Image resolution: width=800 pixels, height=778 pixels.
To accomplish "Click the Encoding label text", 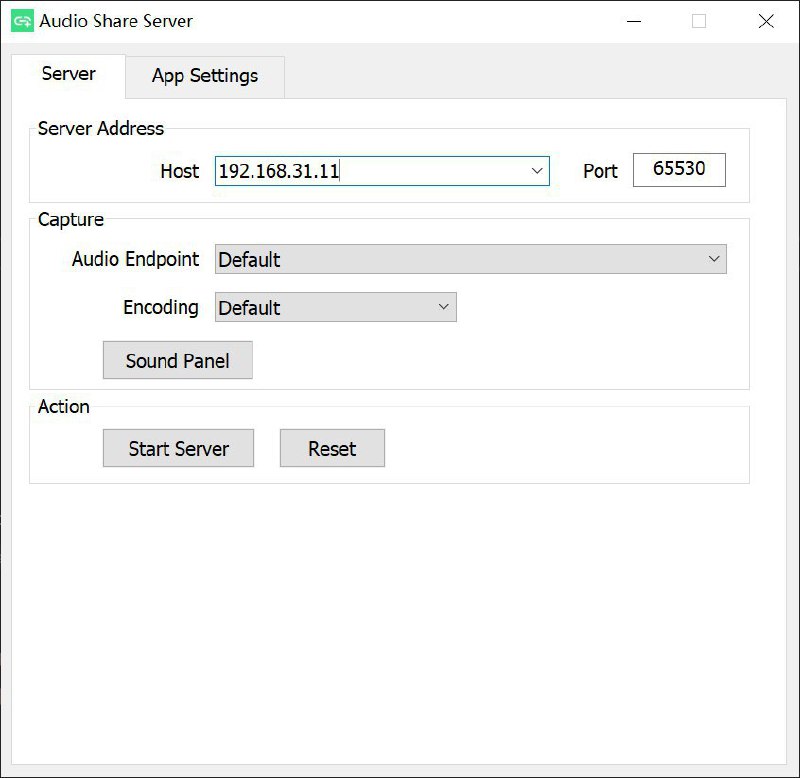I will tap(160, 307).
